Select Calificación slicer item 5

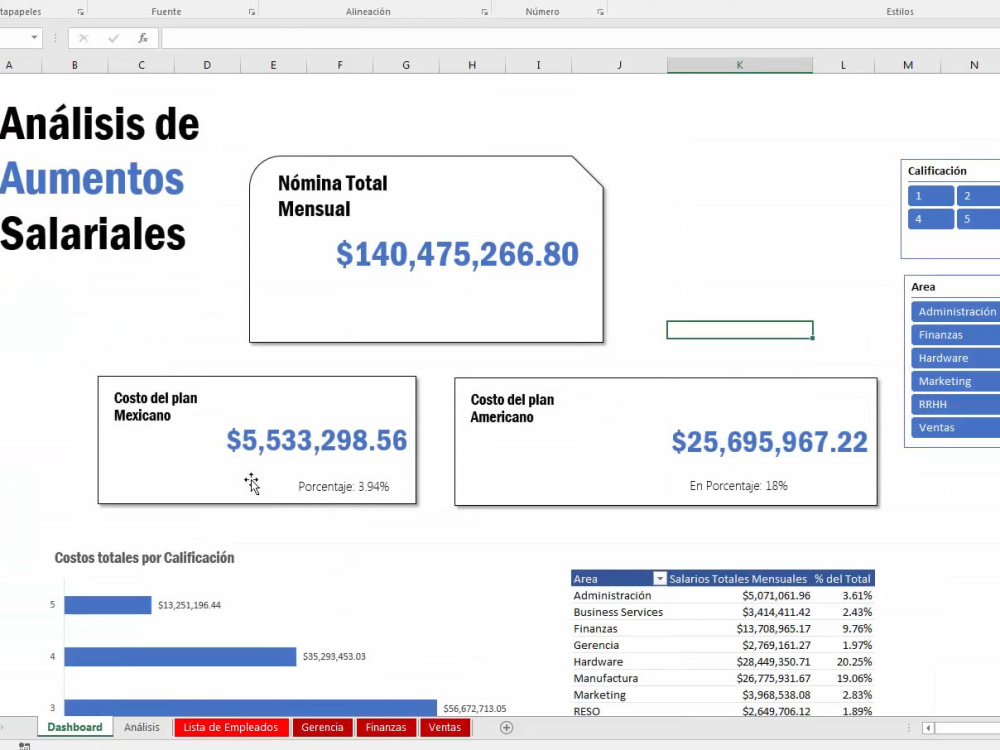coord(978,219)
